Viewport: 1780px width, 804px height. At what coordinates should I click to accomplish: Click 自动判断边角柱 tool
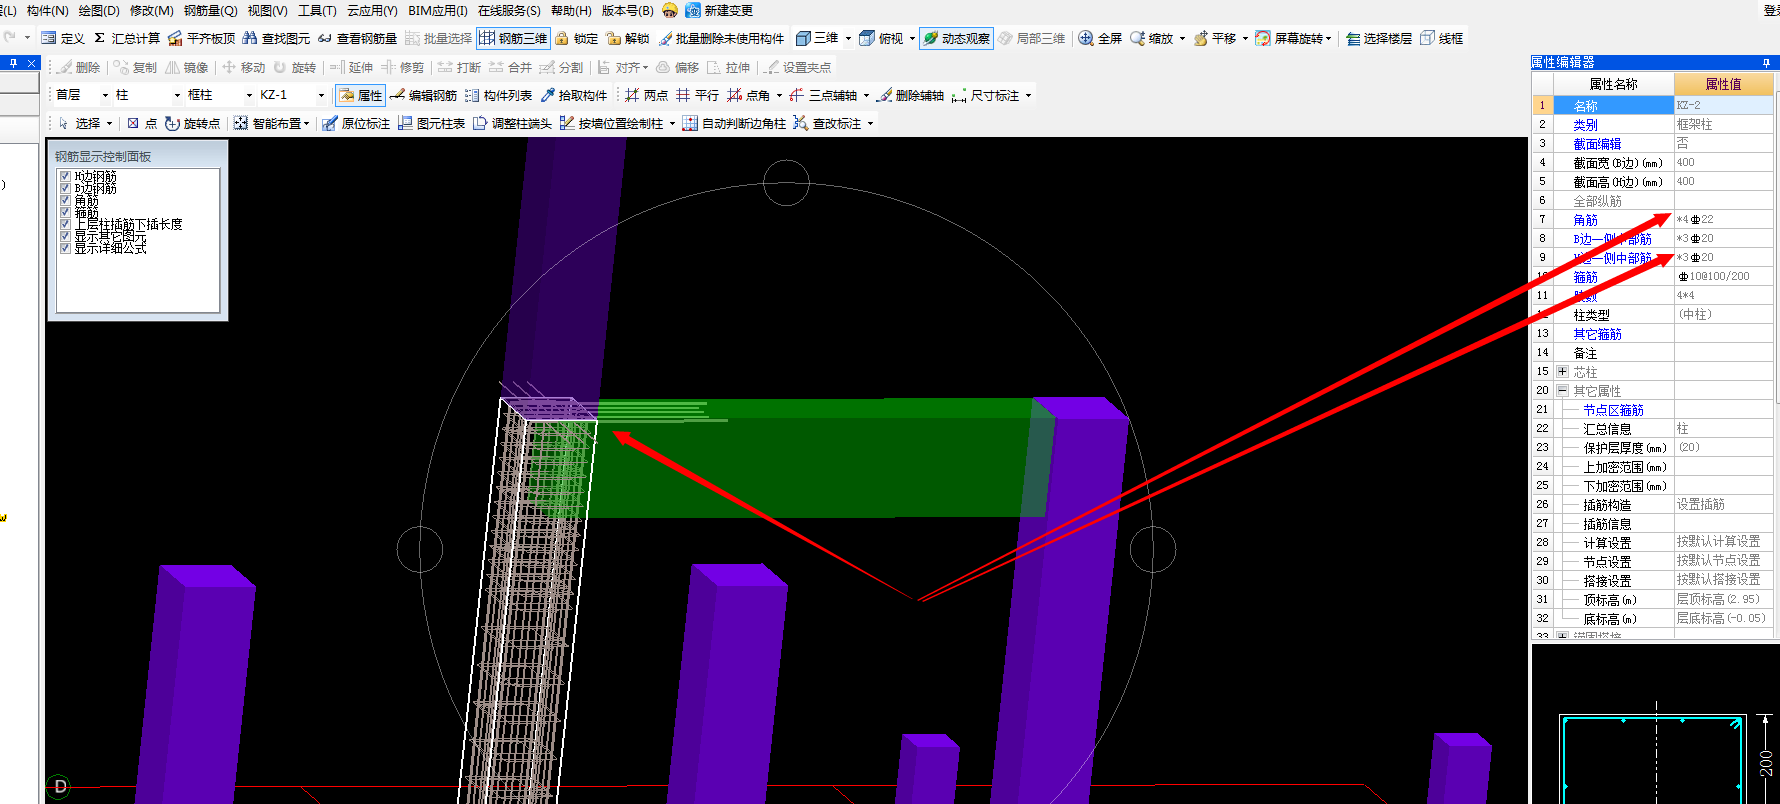tap(734, 123)
